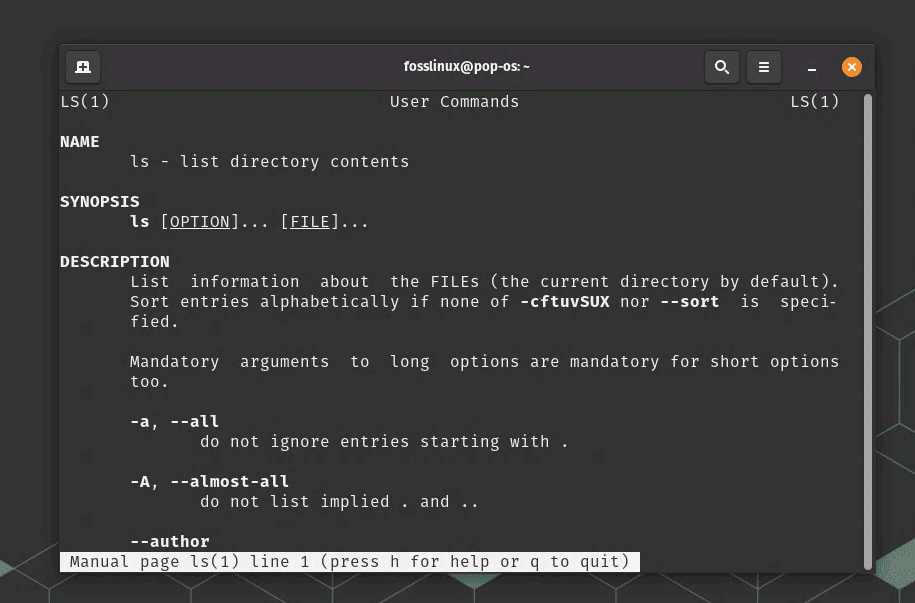Click the word 'too.' in the description
The height and width of the screenshot is (603, 915).
149,382
